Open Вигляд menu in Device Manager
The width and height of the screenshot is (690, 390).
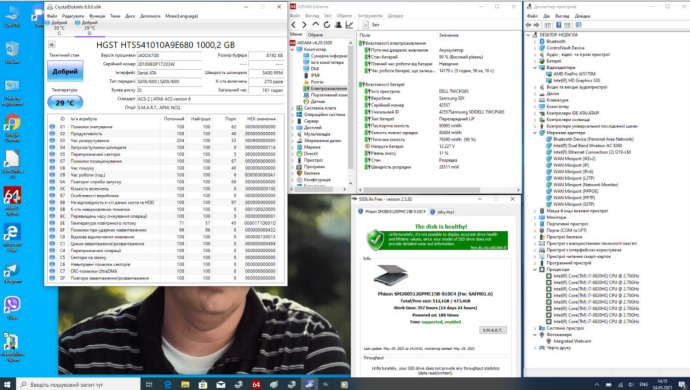point(562,16)
